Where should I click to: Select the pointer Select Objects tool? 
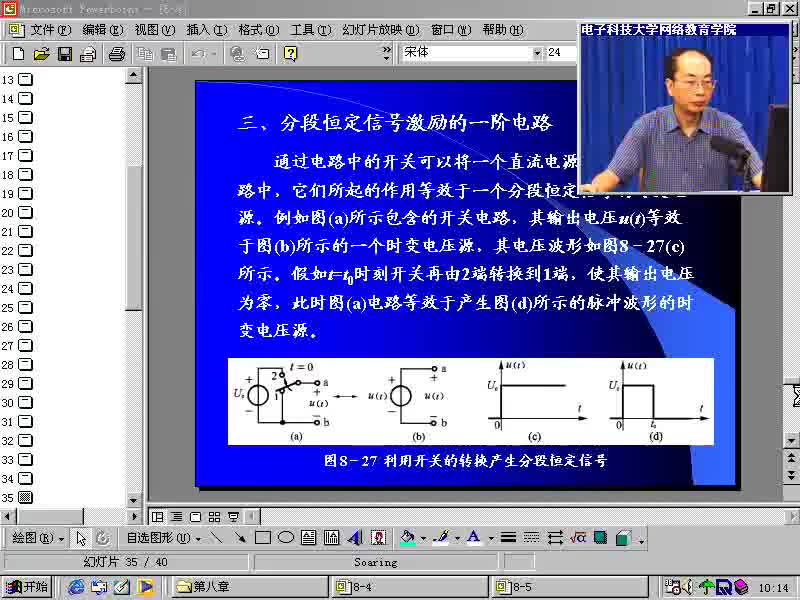pyautogui.click(x=81, y=538)
